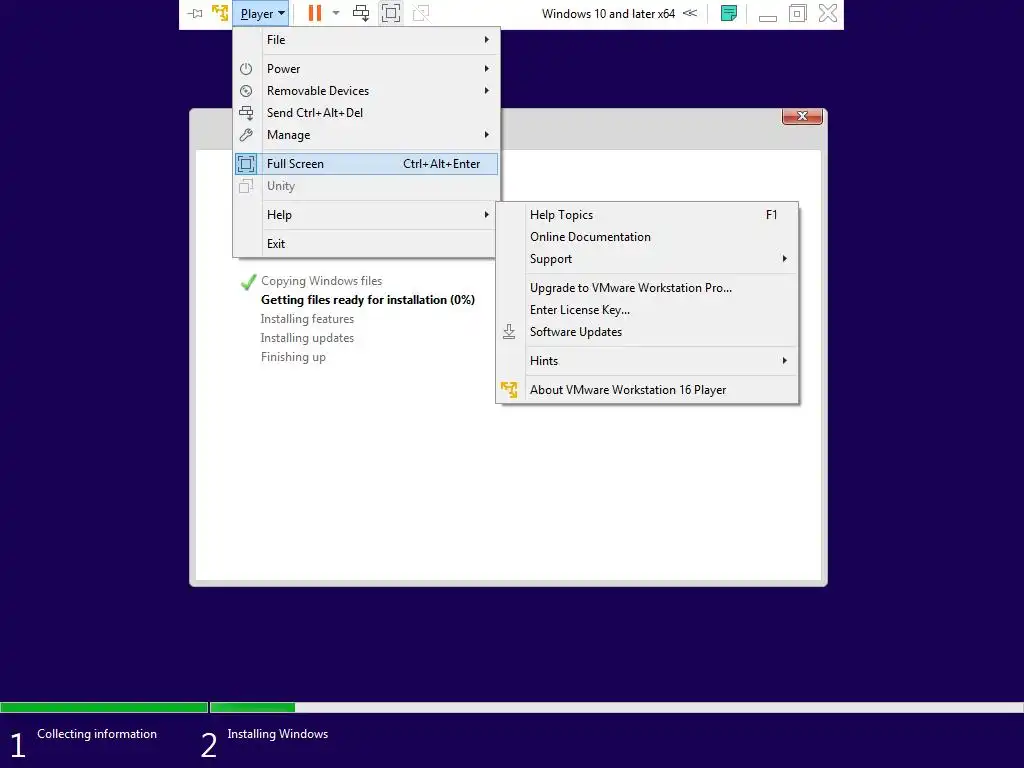Click the Help submenu arrow

coord(487,215)
